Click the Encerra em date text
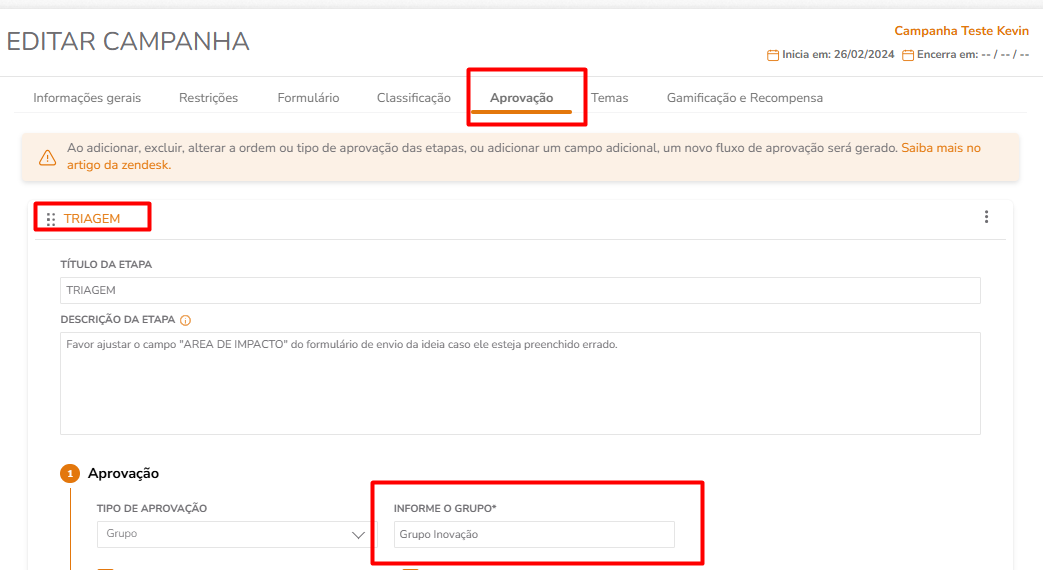 click(x=972, y=55)
